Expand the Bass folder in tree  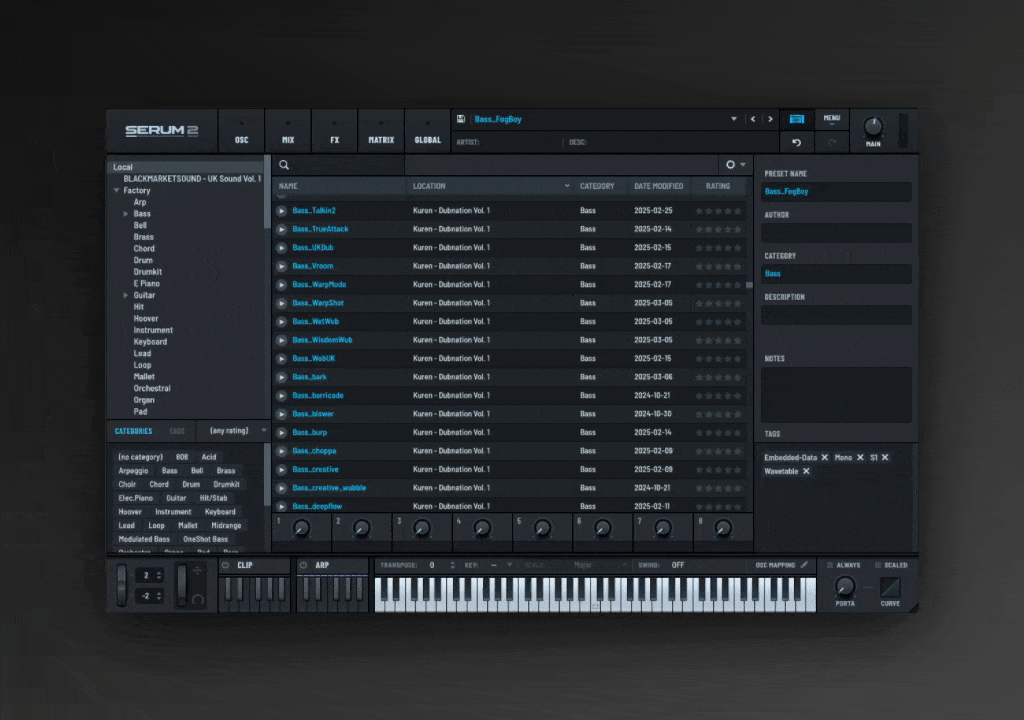125,214
